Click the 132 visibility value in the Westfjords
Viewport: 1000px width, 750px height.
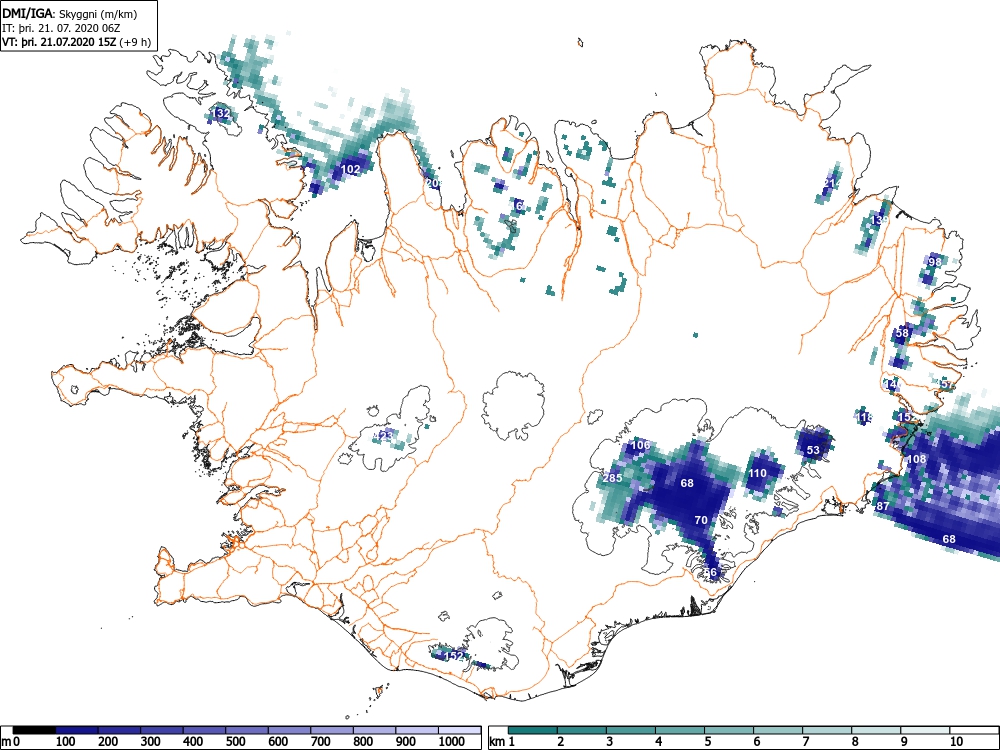(x=220, y=114)
